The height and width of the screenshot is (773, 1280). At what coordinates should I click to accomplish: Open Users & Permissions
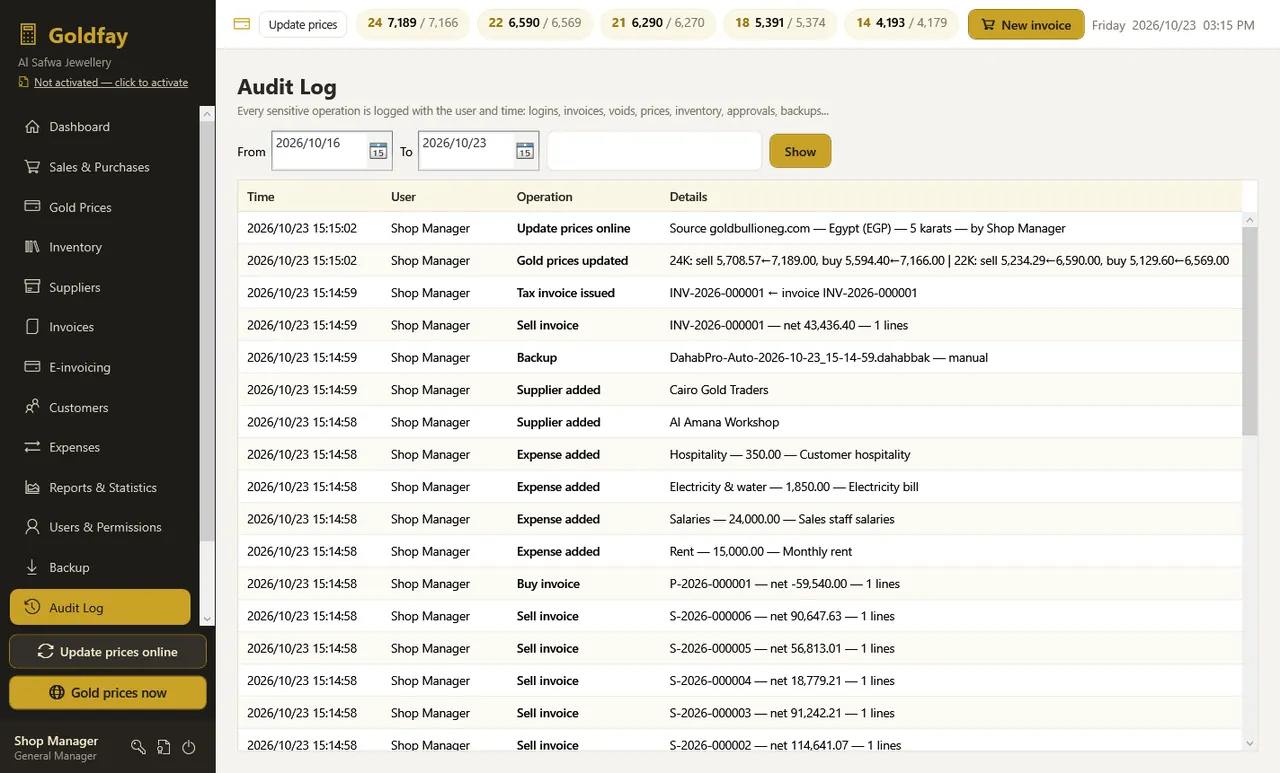[100, 527]
